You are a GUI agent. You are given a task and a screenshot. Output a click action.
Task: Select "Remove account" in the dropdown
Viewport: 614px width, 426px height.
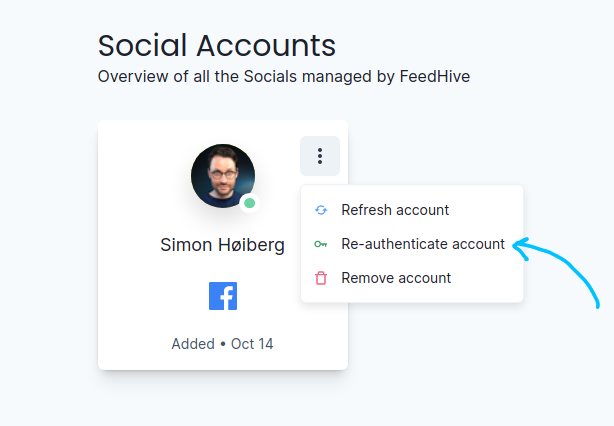coord(396,278)
